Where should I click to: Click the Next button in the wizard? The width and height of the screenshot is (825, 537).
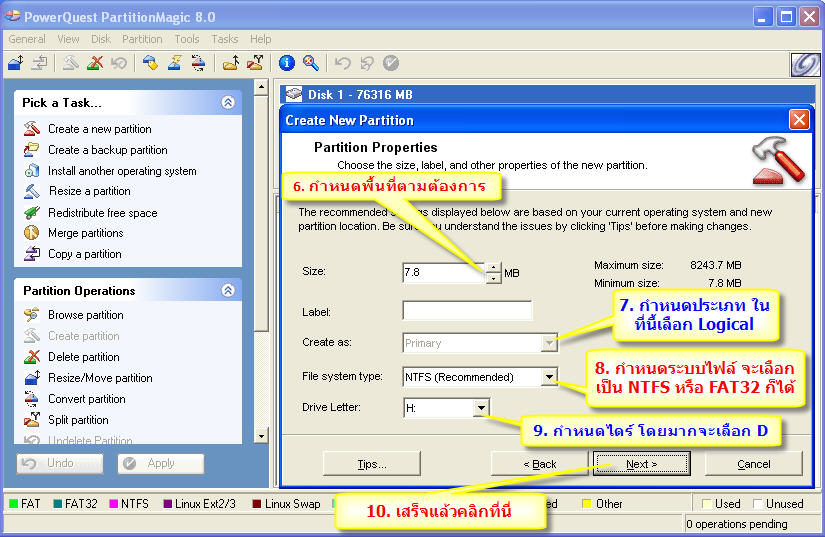(x=641, y=464)
